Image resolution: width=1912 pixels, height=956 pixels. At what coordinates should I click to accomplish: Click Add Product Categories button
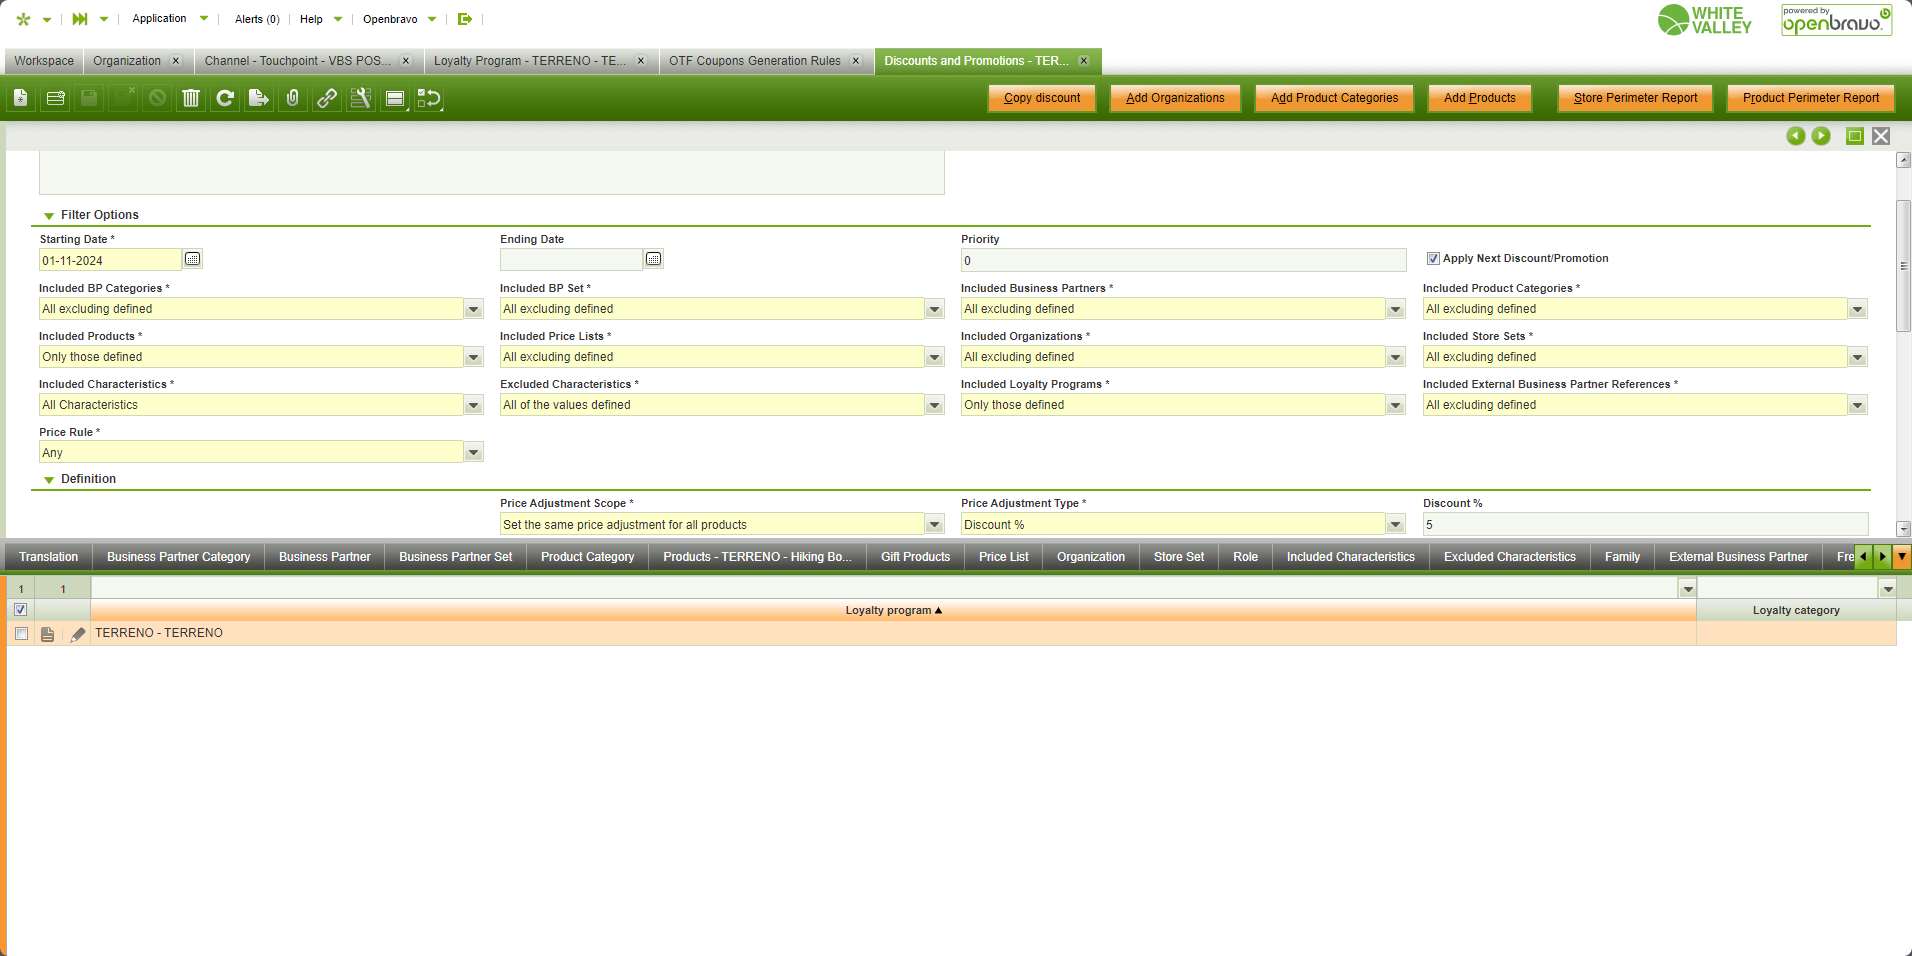pyautogui.click(x=1335, y=98)
